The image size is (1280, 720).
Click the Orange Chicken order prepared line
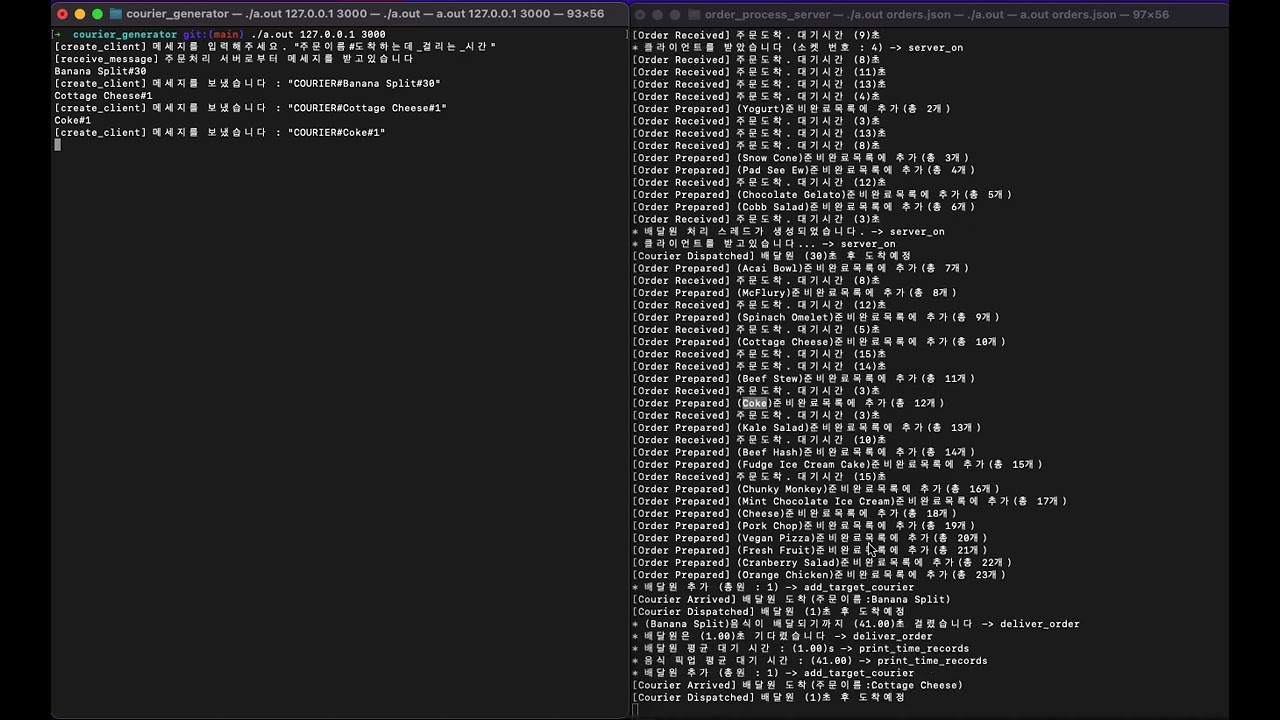[818, 575]
